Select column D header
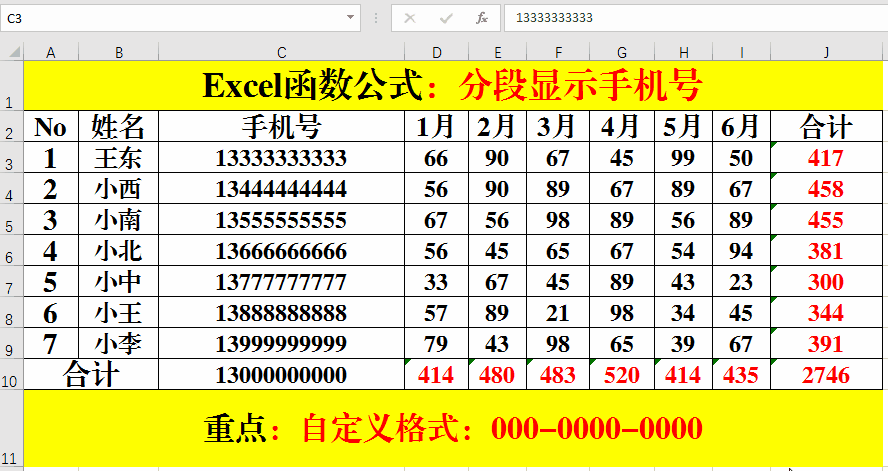Viewport: 888px width, 471px height. click(x=437, y=53)
